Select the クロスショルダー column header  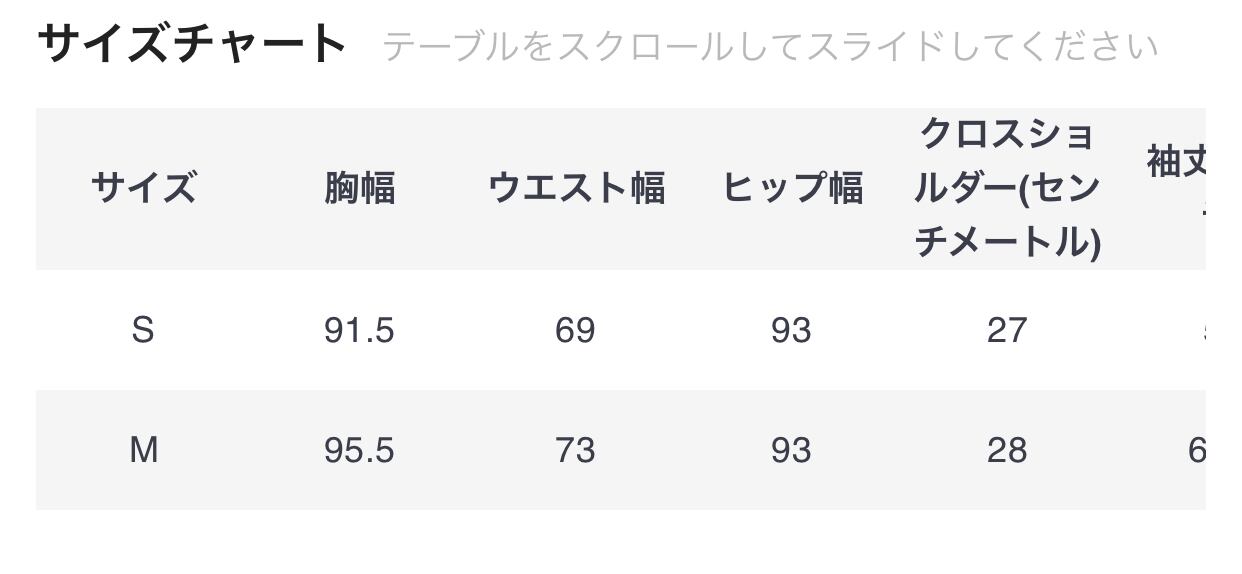click(x=1007, y=188)
